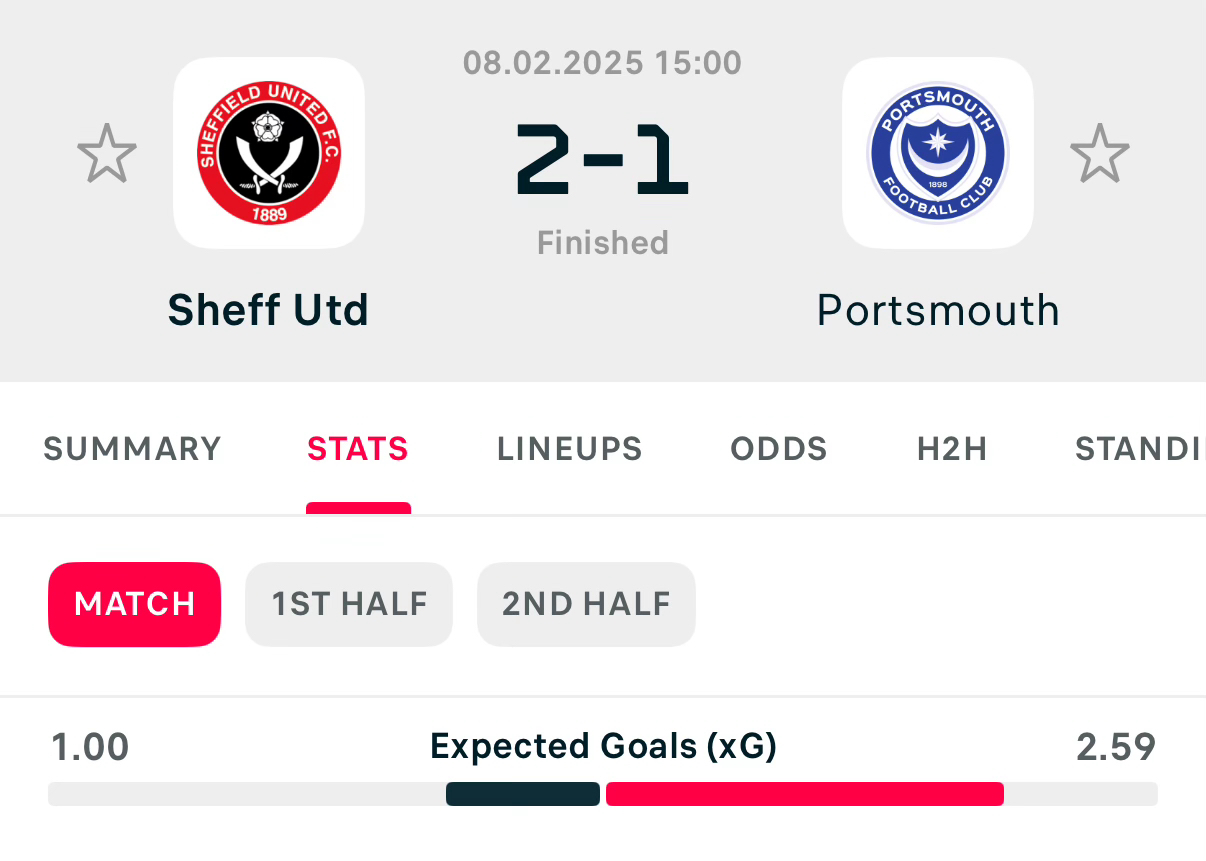View the H2H tab
Screen dimensions: 1206x861
click(x=952, y=449)
